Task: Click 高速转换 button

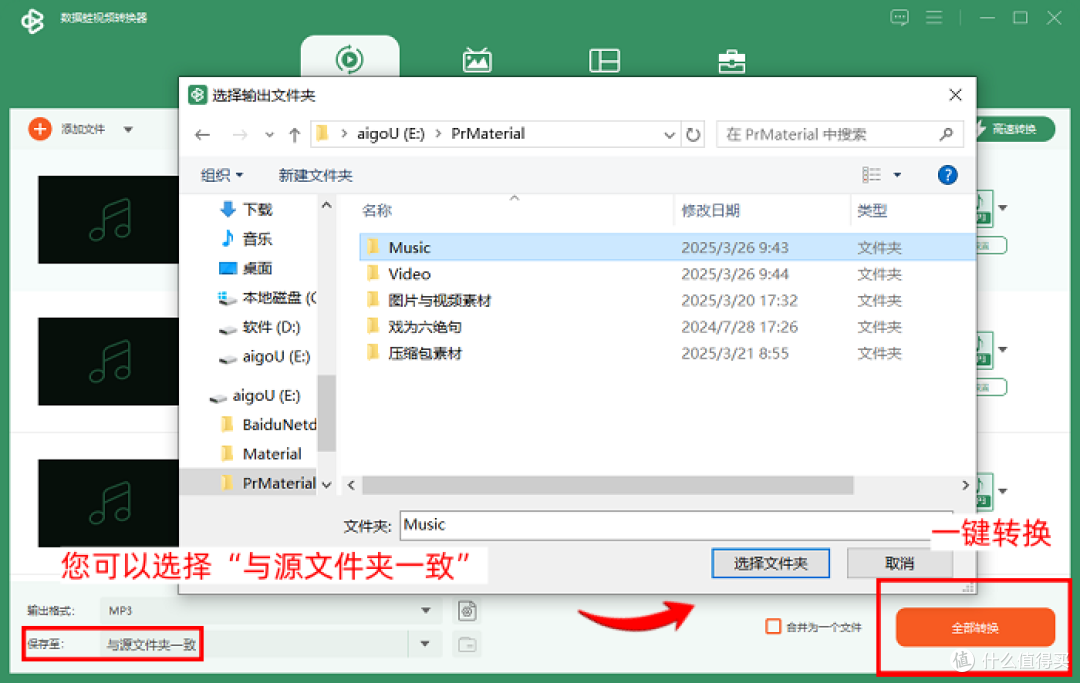Action: click(x=1015, y=129)
